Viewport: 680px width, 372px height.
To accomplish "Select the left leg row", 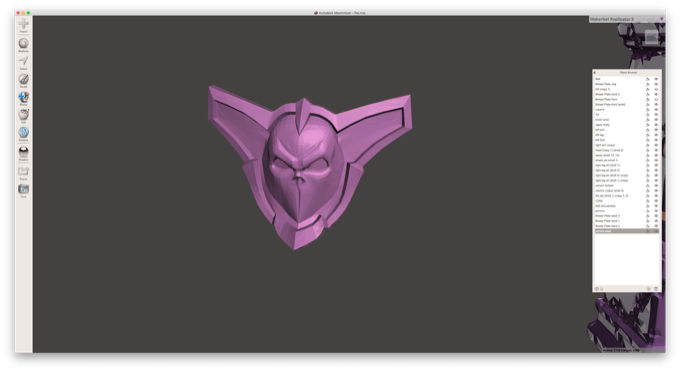I will [627, 135].
